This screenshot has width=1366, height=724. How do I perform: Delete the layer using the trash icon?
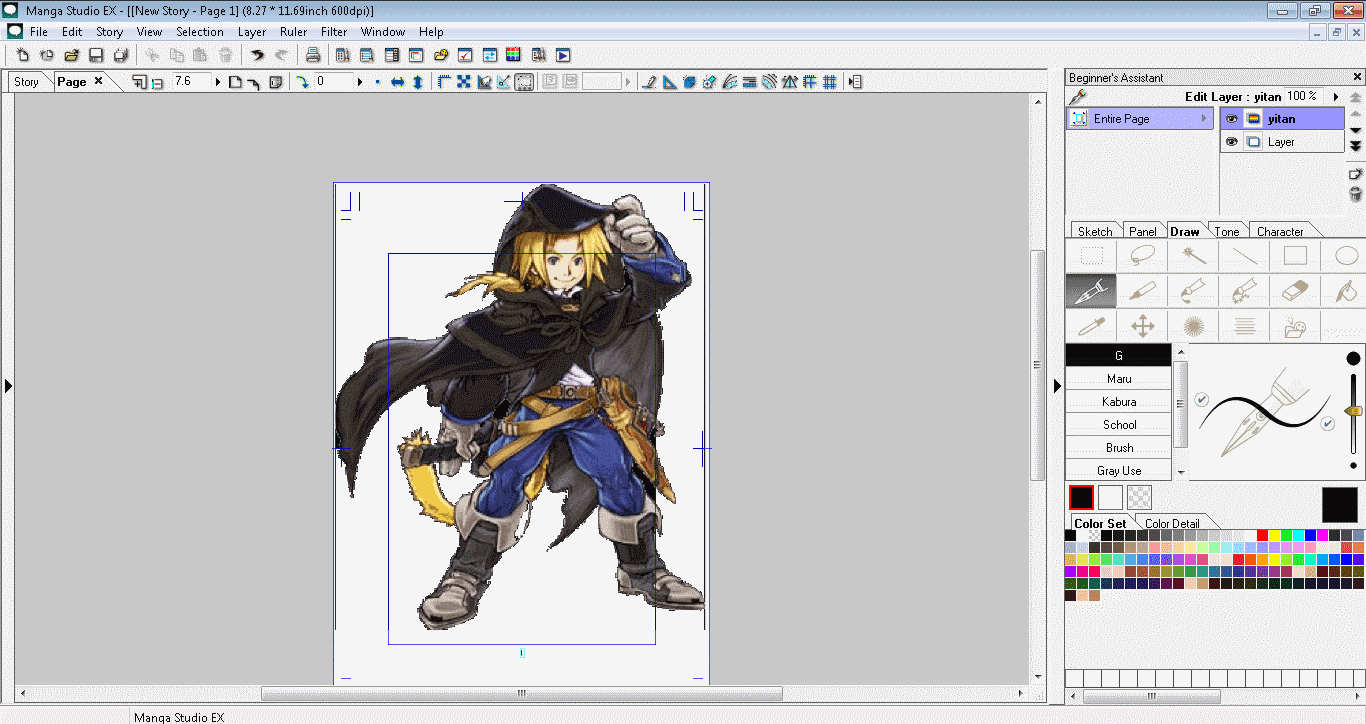(x=1356, y=194)
